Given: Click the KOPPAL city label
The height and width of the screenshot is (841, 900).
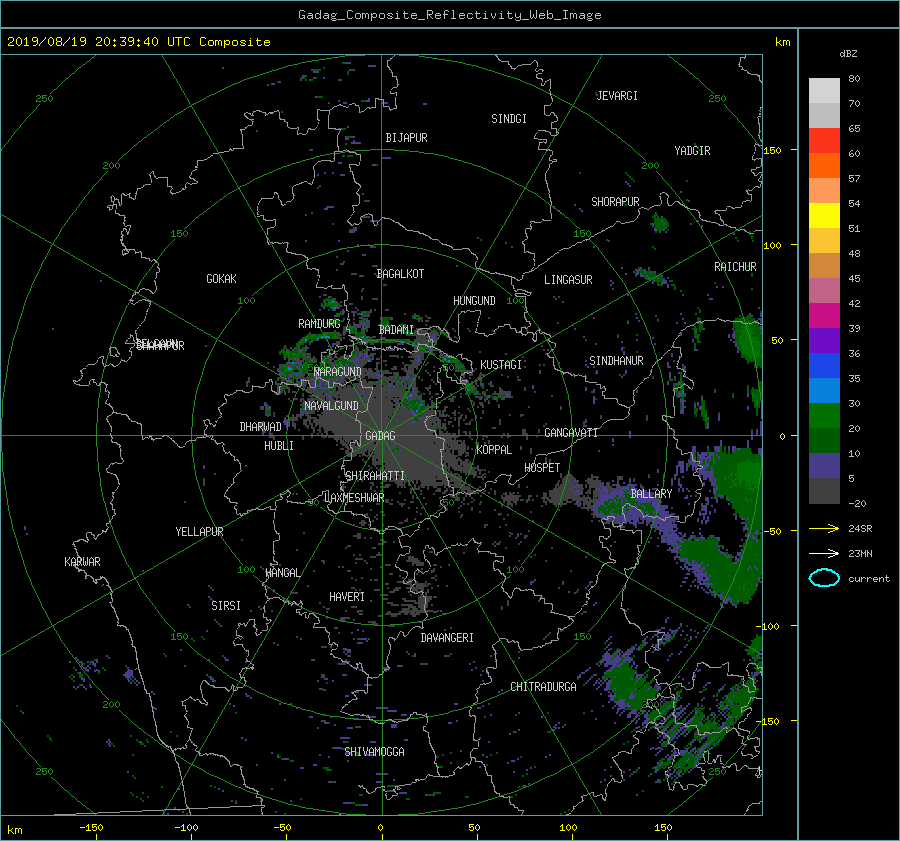Looking at the screenshot, I should pyautogui.click(x=494, y=450).
